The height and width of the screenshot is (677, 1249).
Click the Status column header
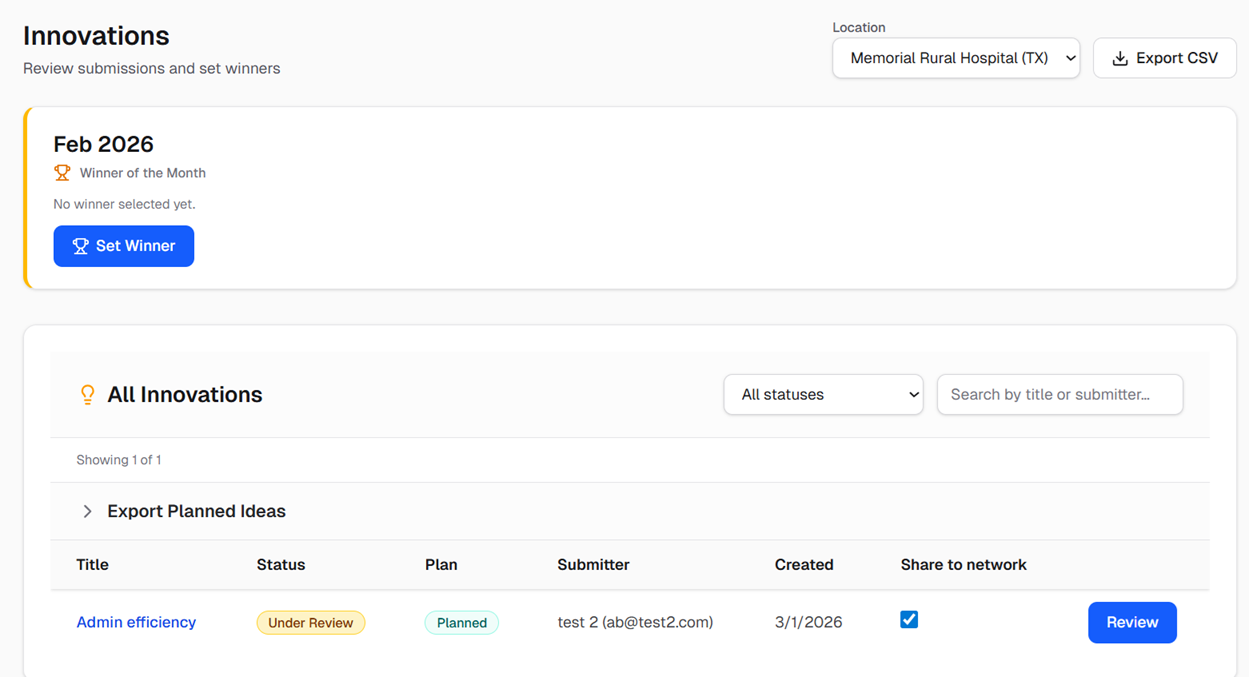[x=280, y=565]
